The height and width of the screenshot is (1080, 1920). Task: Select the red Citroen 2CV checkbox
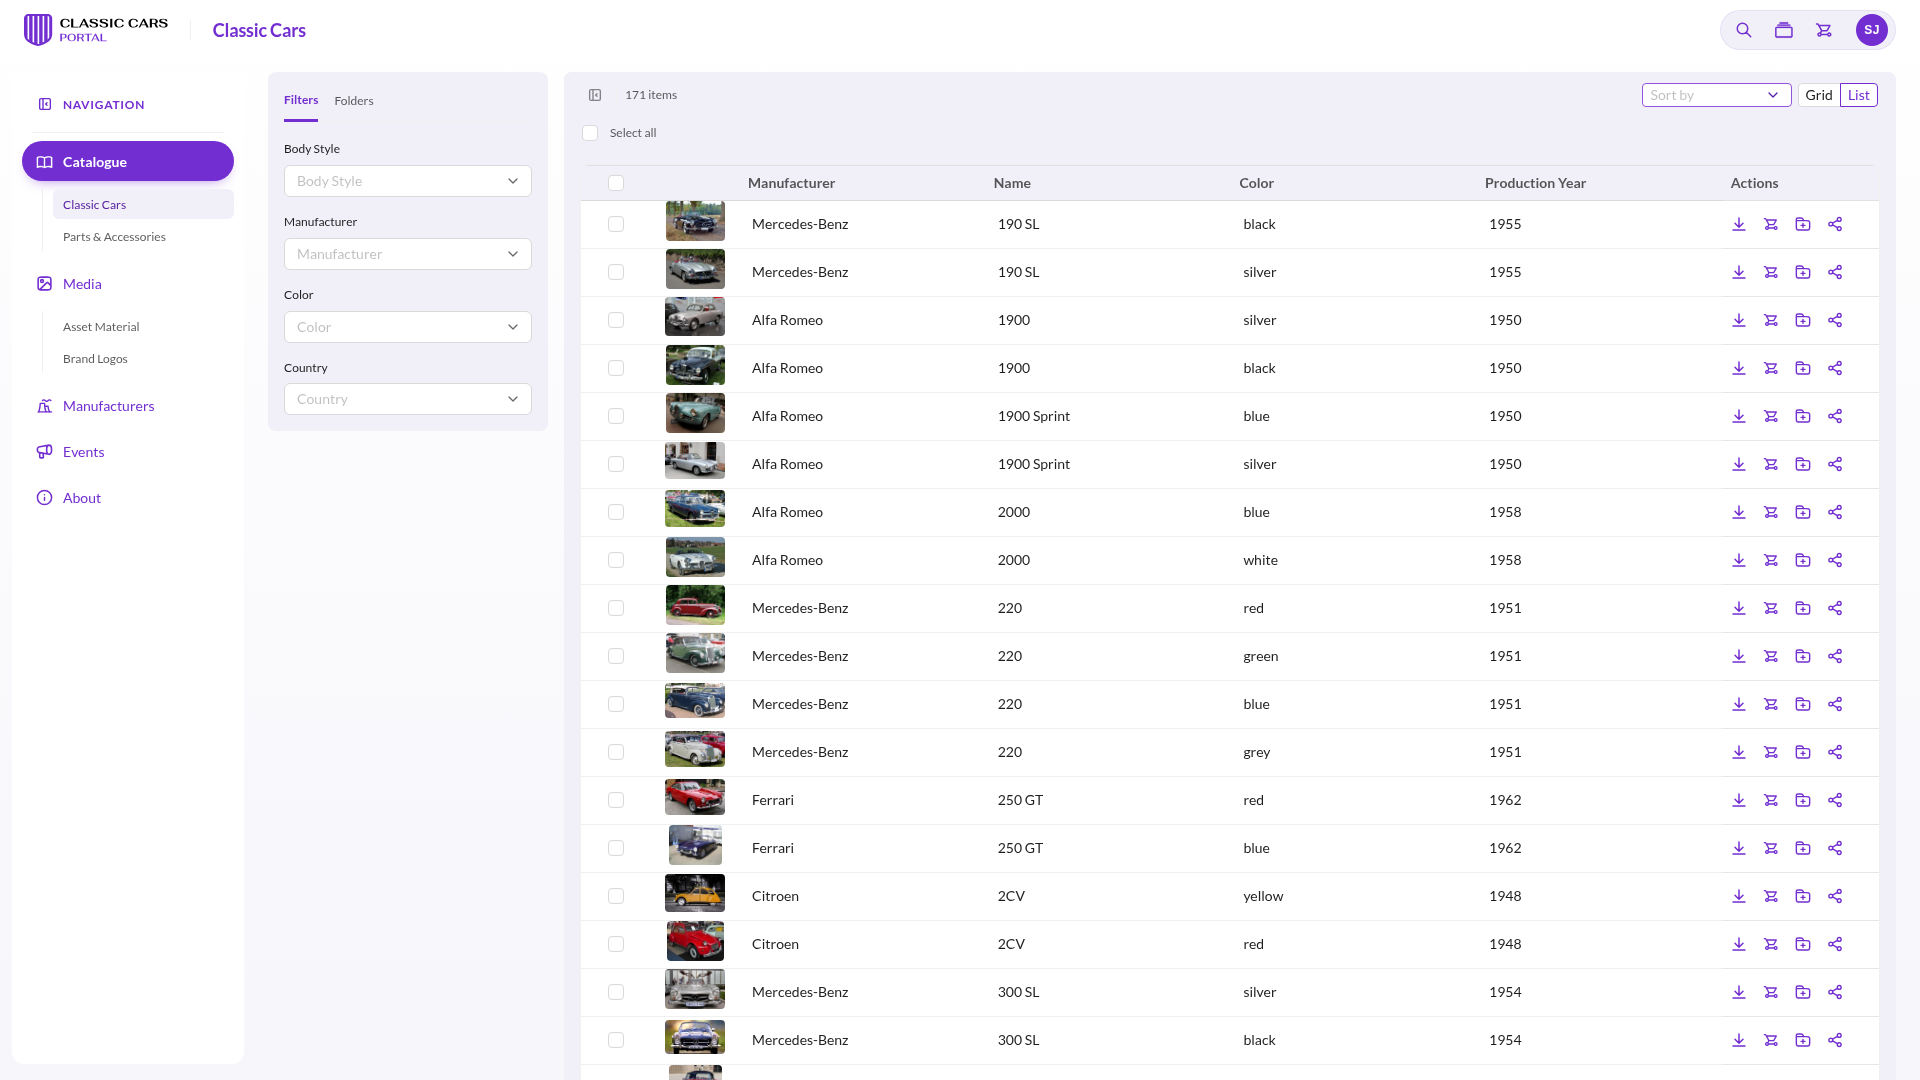pyautogui.click(x=616, y=944)
